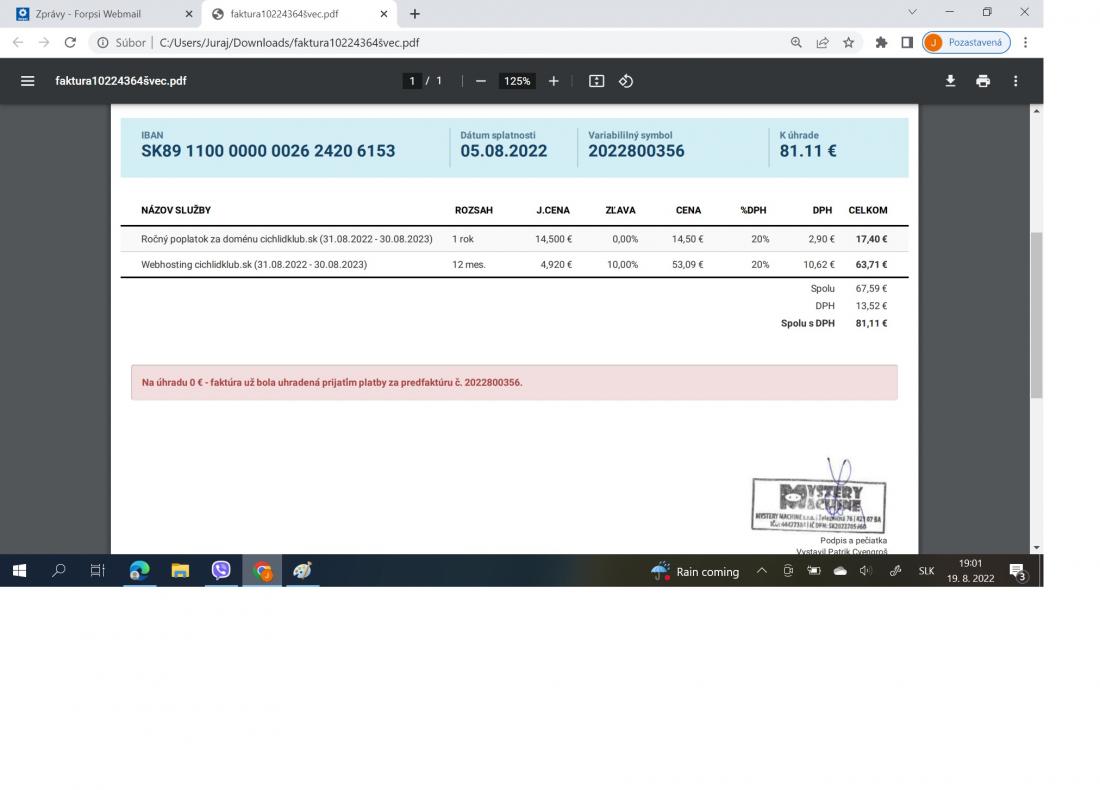This screenshot has width=1100, height=790.
Task: Print the invoice PDF
Action: [983, 81]
